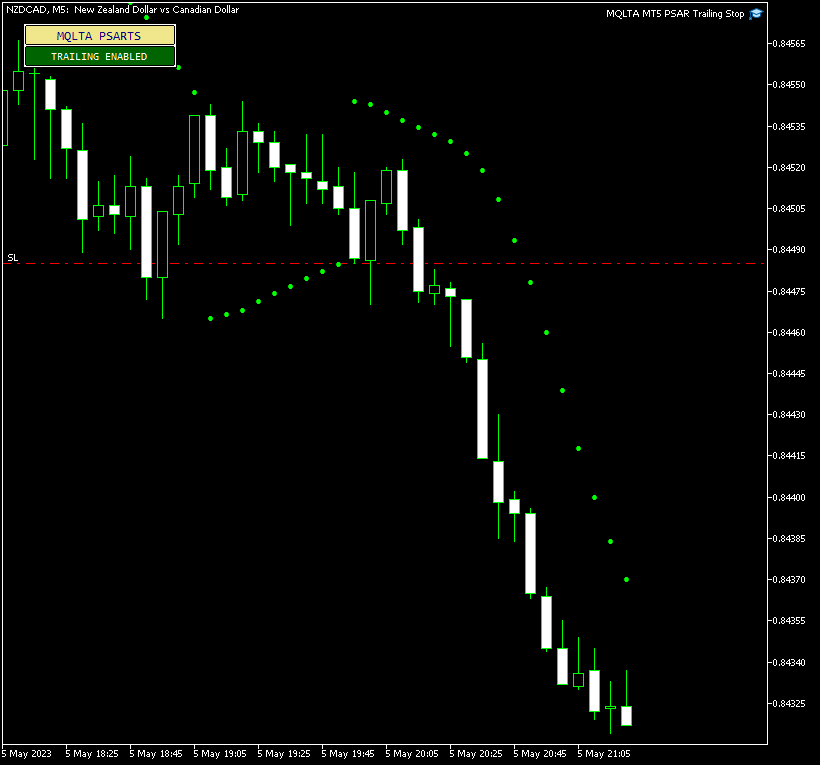Screen dimensions: 820x765
Task: Click the lowest rightmost green PSAR dot
Action: (x=627, y=579)
